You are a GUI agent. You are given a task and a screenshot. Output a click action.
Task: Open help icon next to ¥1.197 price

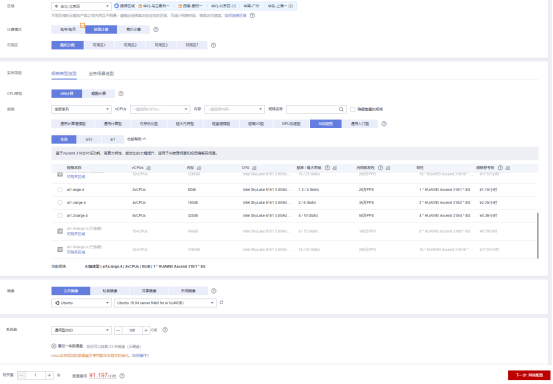(122, 376)
